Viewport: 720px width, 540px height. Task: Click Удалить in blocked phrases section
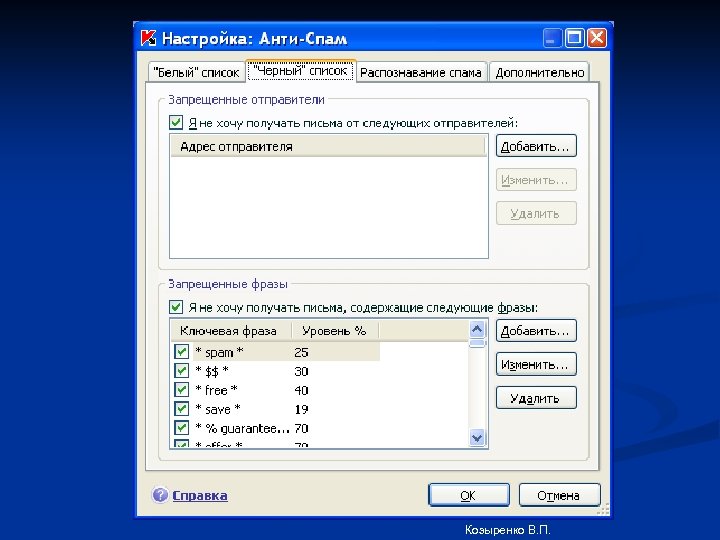click(536, 398)
